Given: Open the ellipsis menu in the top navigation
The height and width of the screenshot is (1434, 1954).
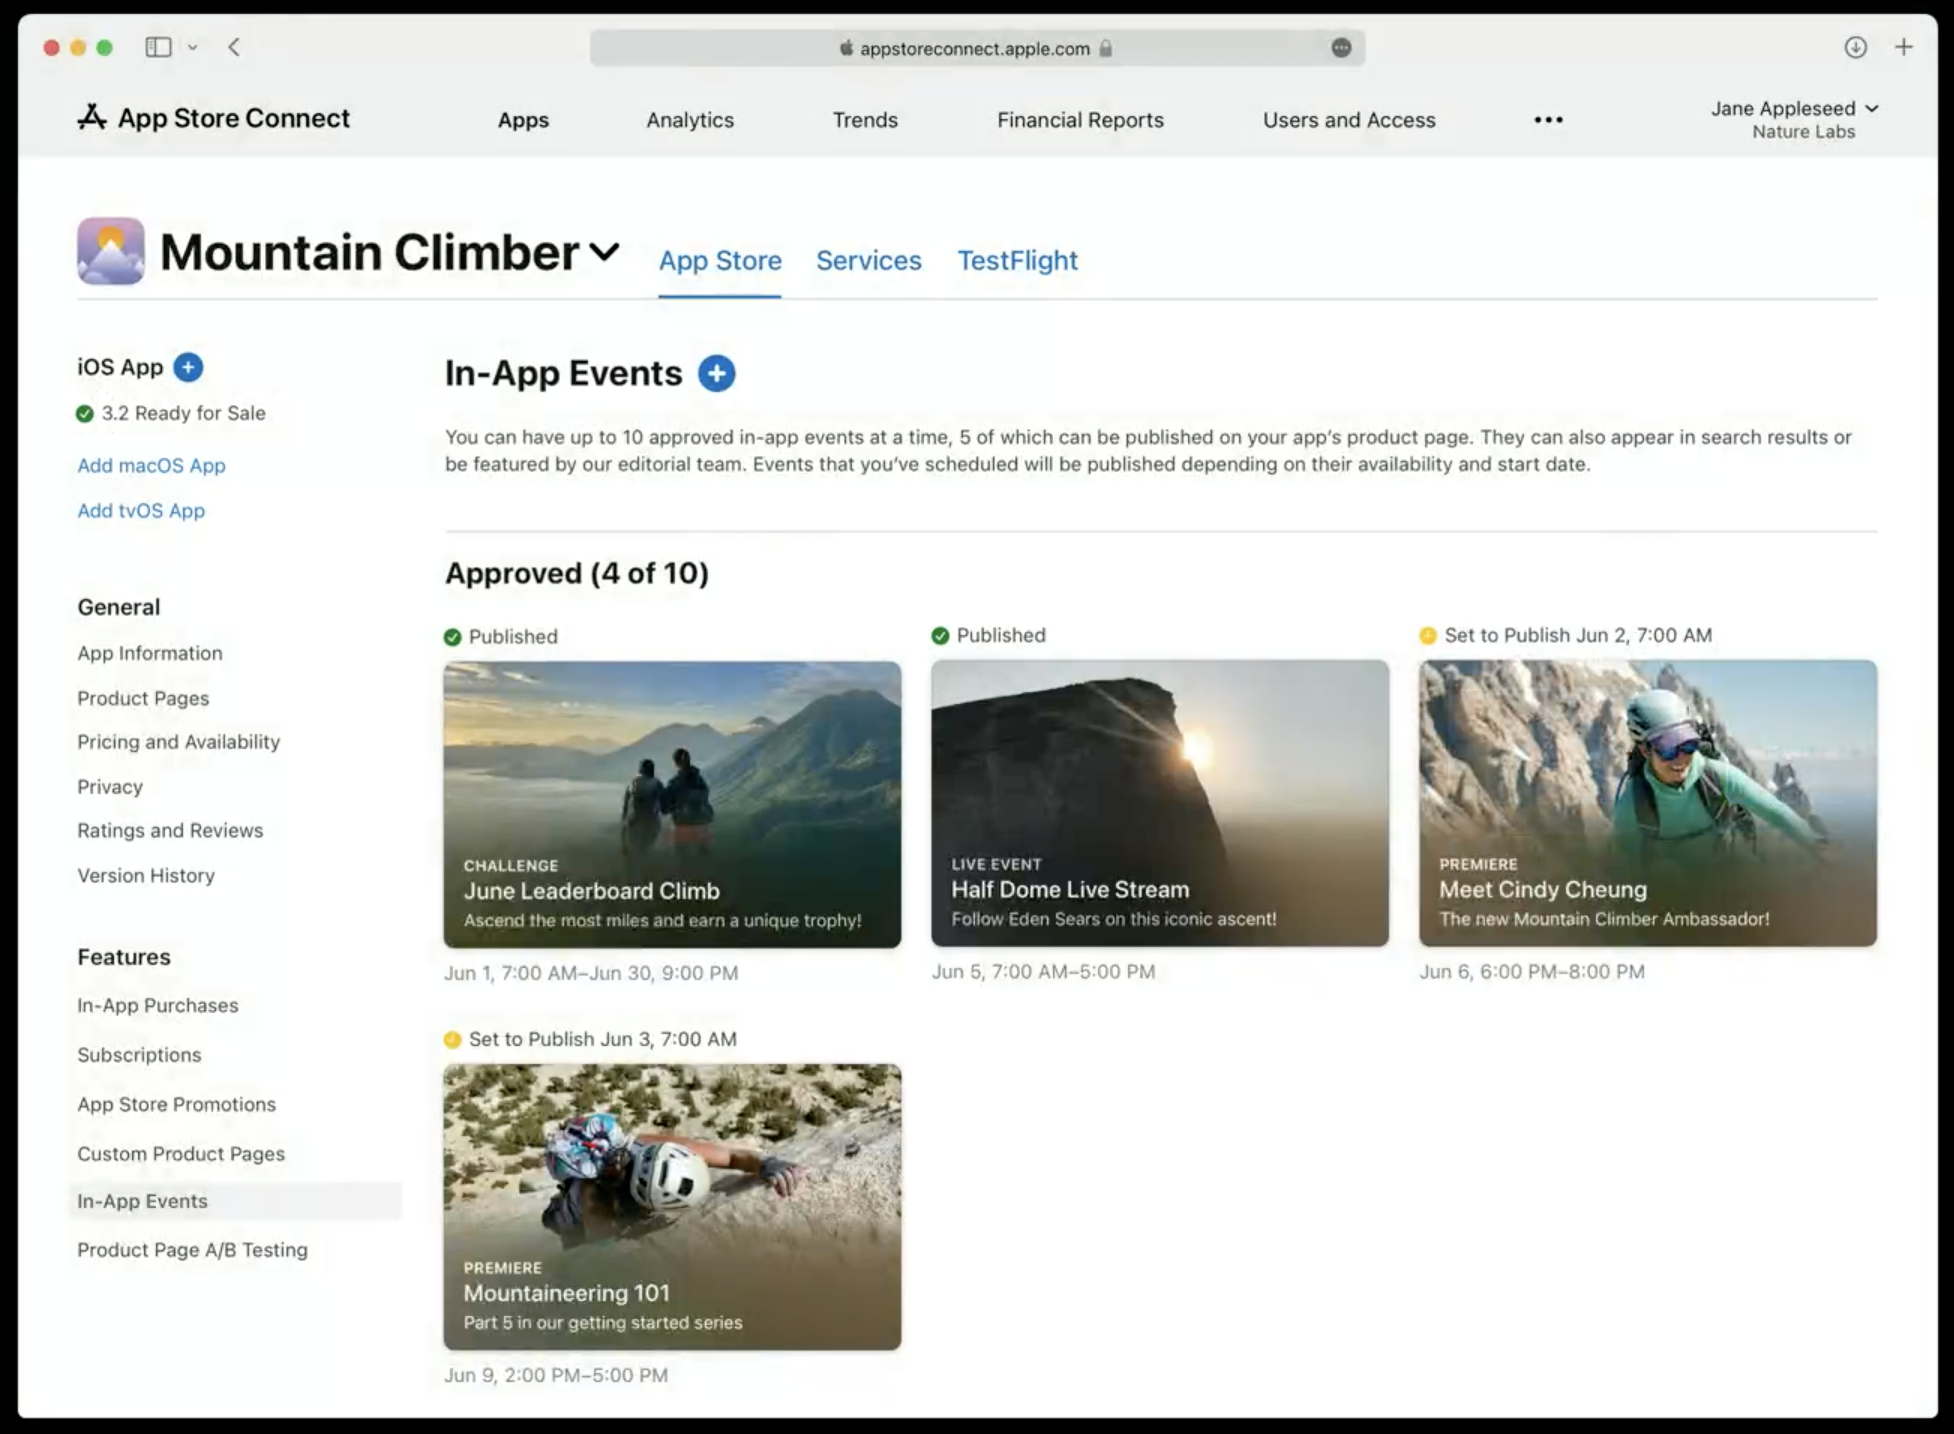Looking at the screenshot, I should tap(1547, 120).
